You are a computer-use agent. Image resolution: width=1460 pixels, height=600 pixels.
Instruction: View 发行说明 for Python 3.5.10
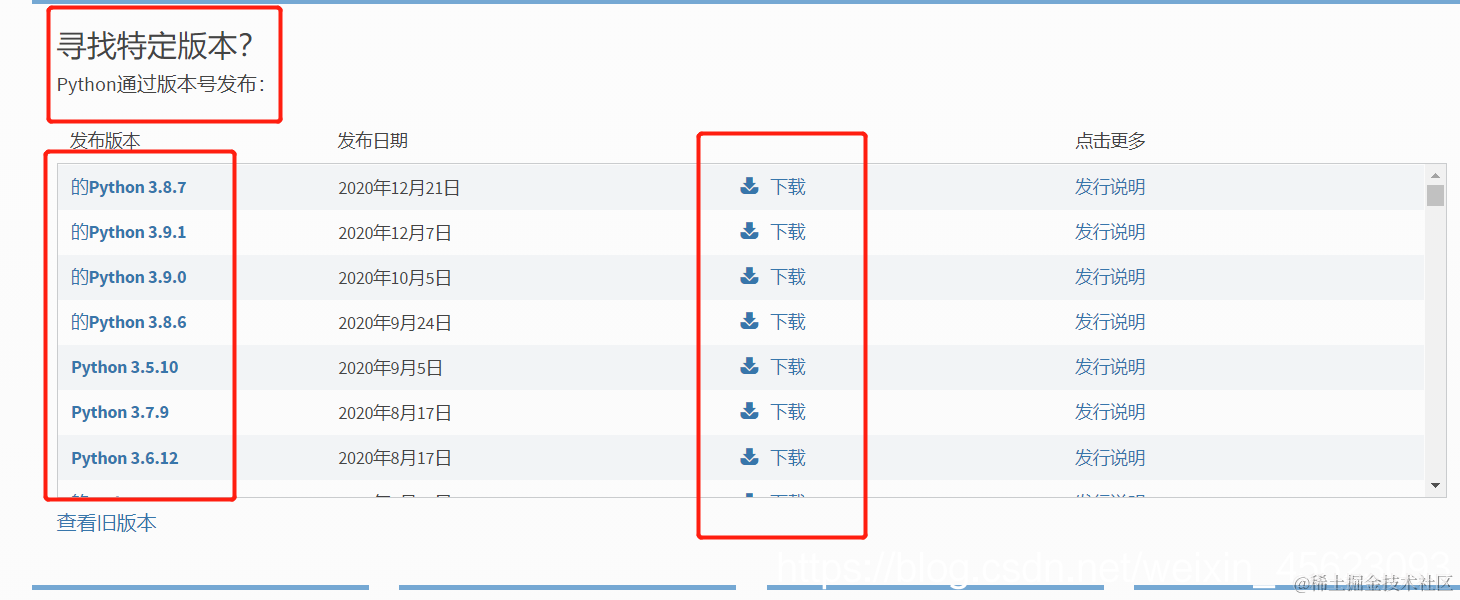(x=1110, y=367)
